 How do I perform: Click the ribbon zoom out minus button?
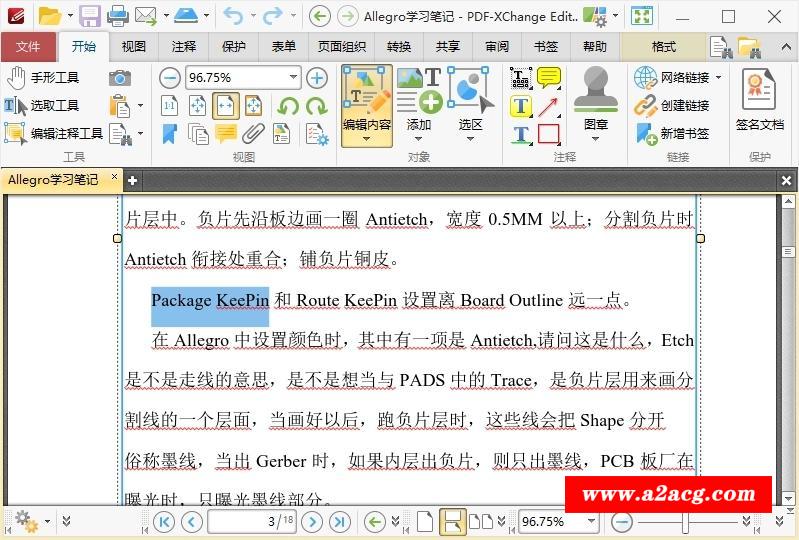click(170, 78)
